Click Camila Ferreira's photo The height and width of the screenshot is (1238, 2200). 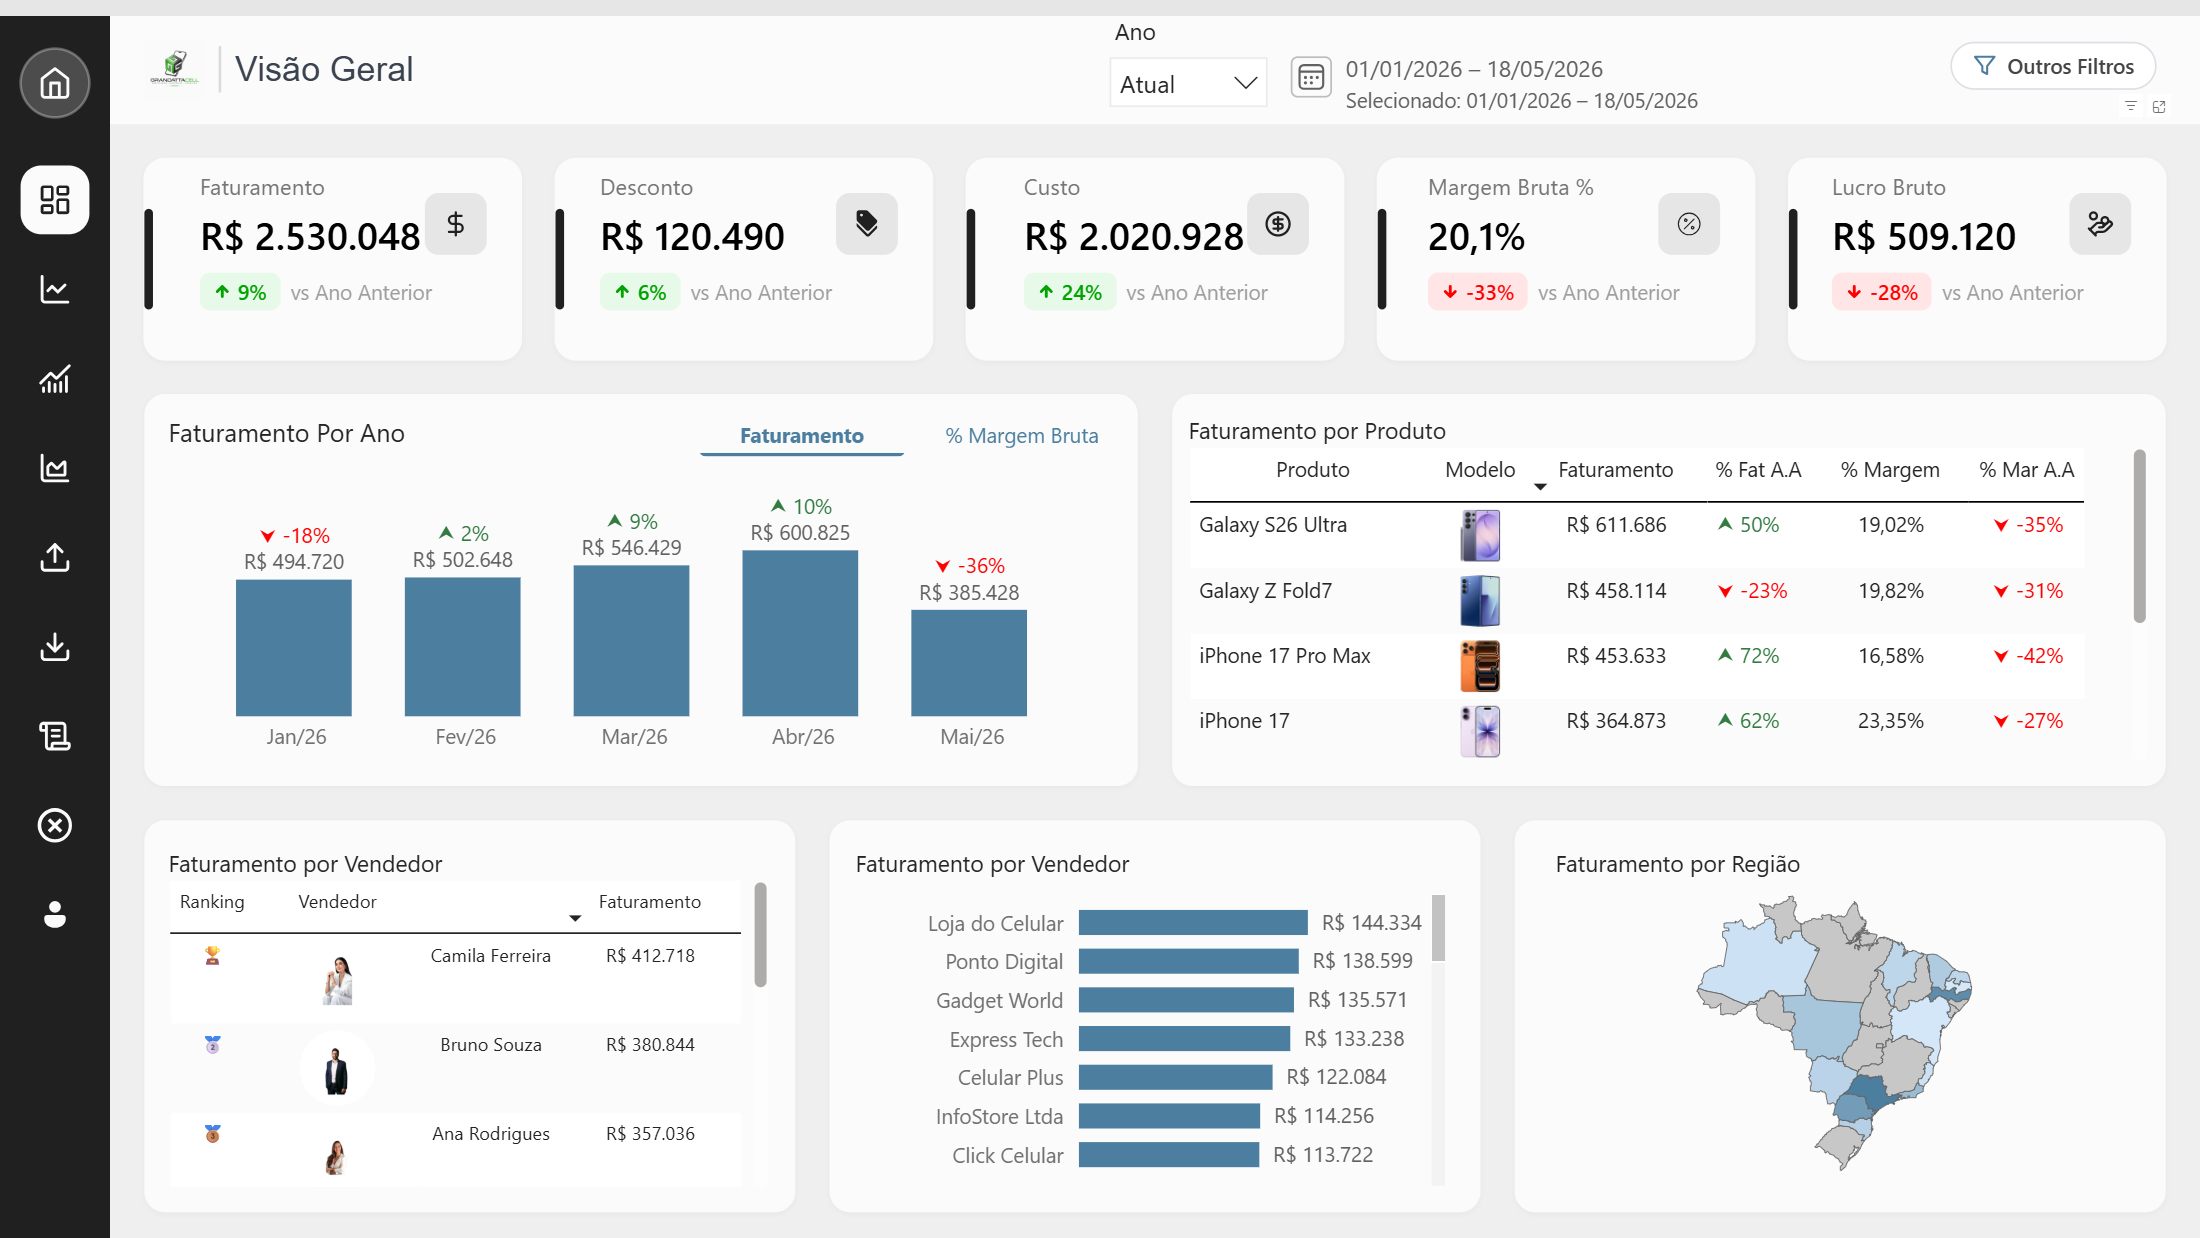coord(338,980)
